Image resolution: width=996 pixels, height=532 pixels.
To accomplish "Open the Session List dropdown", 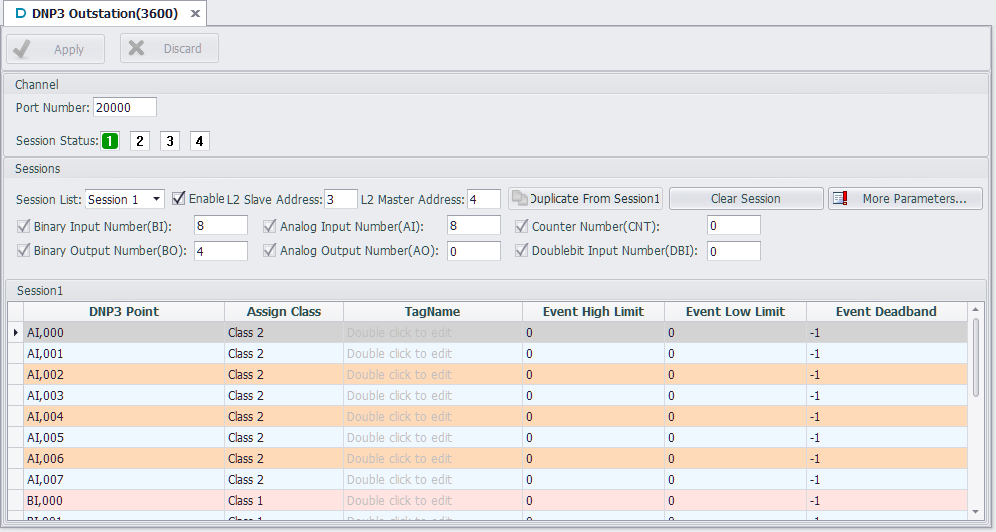I will point(157,199).
